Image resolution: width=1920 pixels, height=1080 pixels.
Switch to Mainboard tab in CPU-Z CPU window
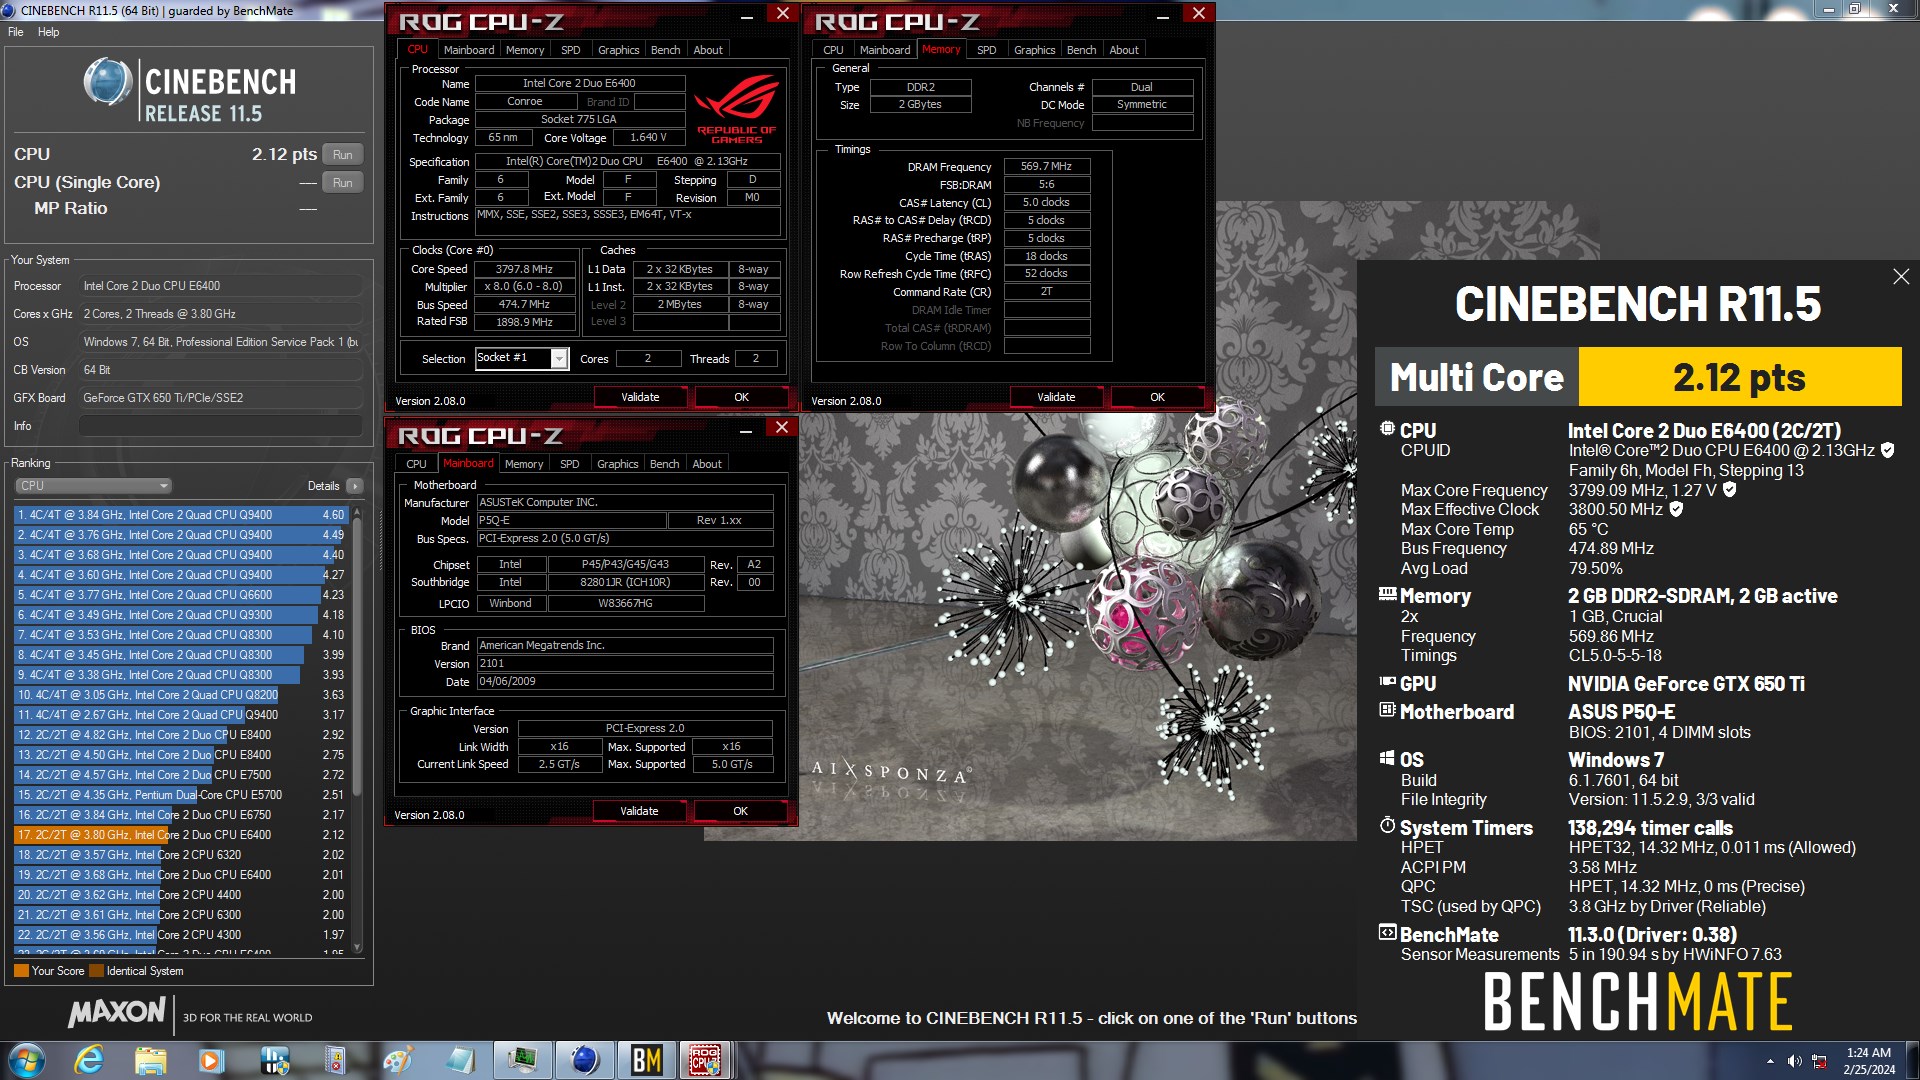click(x=469, y=50)
